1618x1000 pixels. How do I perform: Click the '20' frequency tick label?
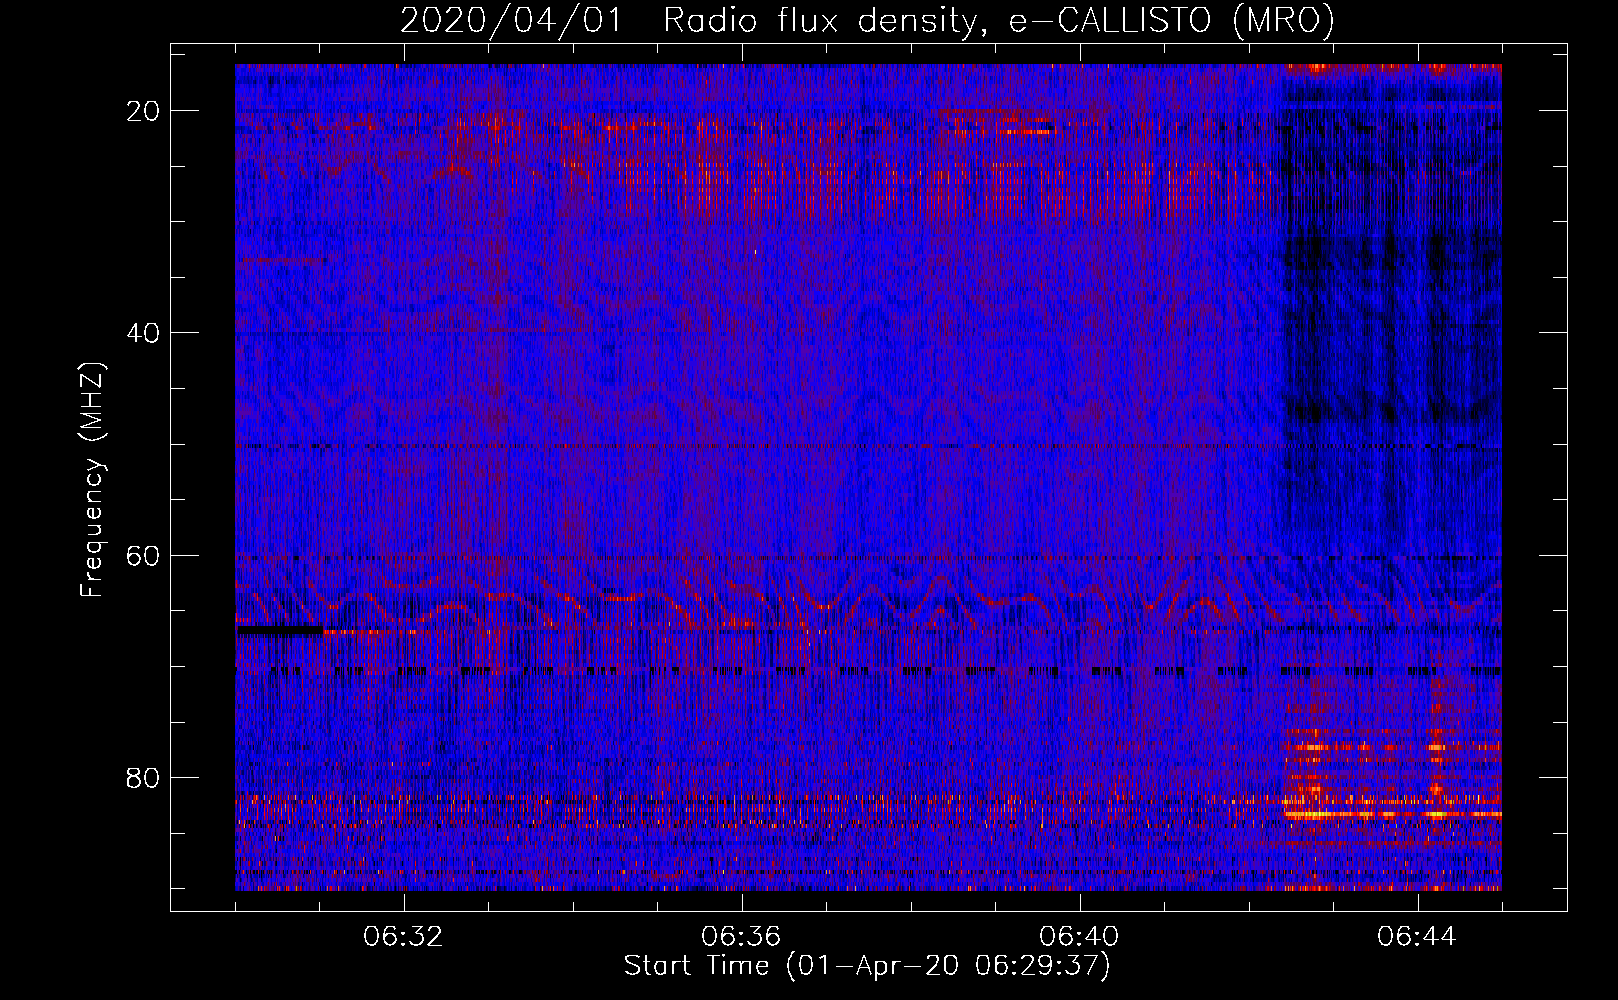(144, 110)
